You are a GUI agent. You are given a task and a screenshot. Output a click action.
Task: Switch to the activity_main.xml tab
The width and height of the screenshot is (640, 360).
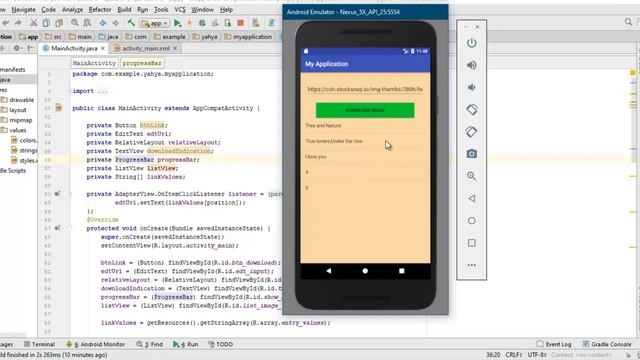point(146,48)
